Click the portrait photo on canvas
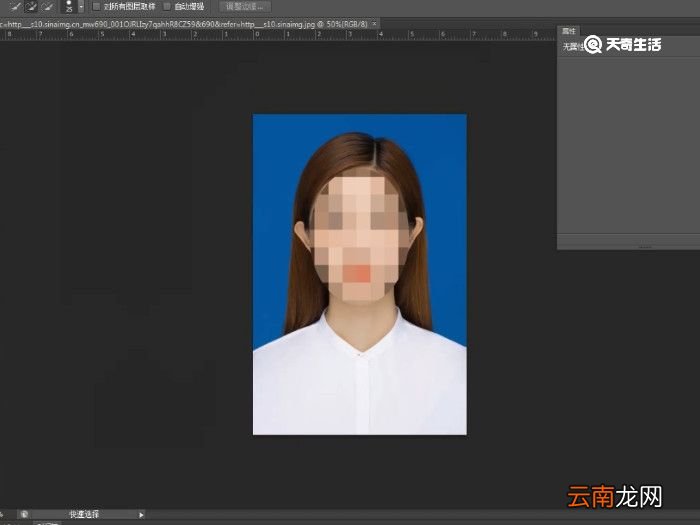This screenshot has width=700, height=525. pyautogui.click(x=360, y=274)
